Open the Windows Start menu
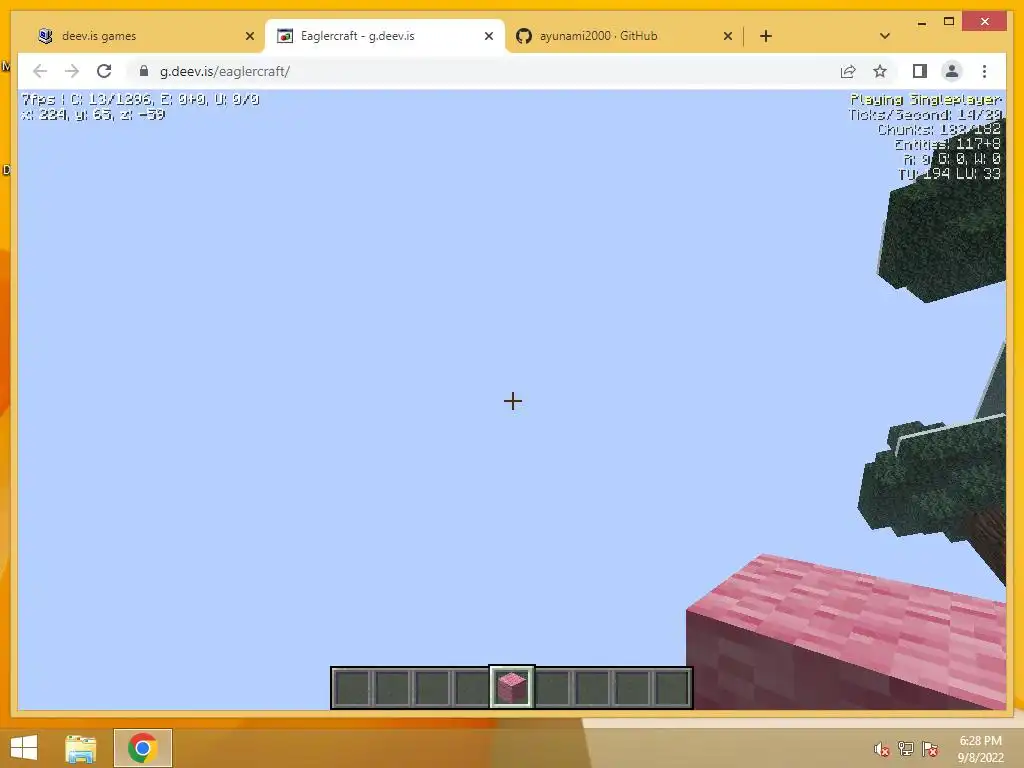 tap(24, 748)
